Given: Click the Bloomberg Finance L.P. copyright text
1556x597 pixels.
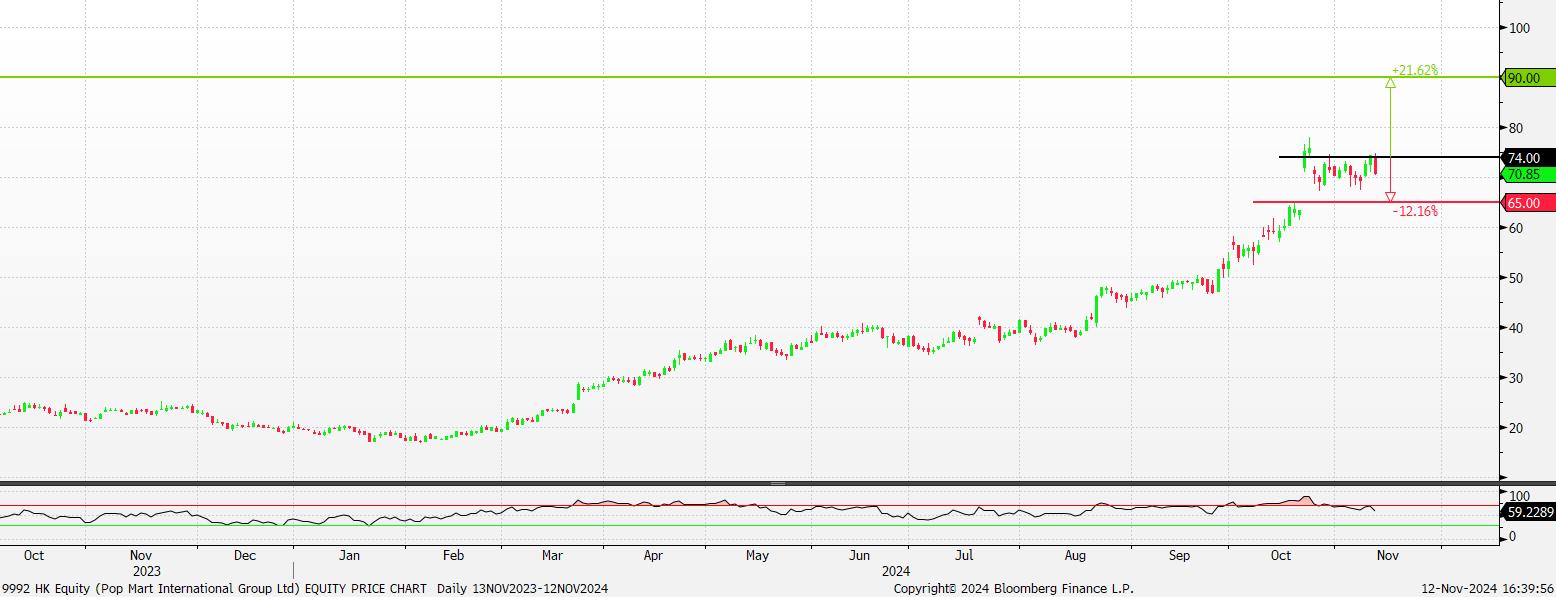Looking at the screenshot, I should click(x=1013, y=589).
